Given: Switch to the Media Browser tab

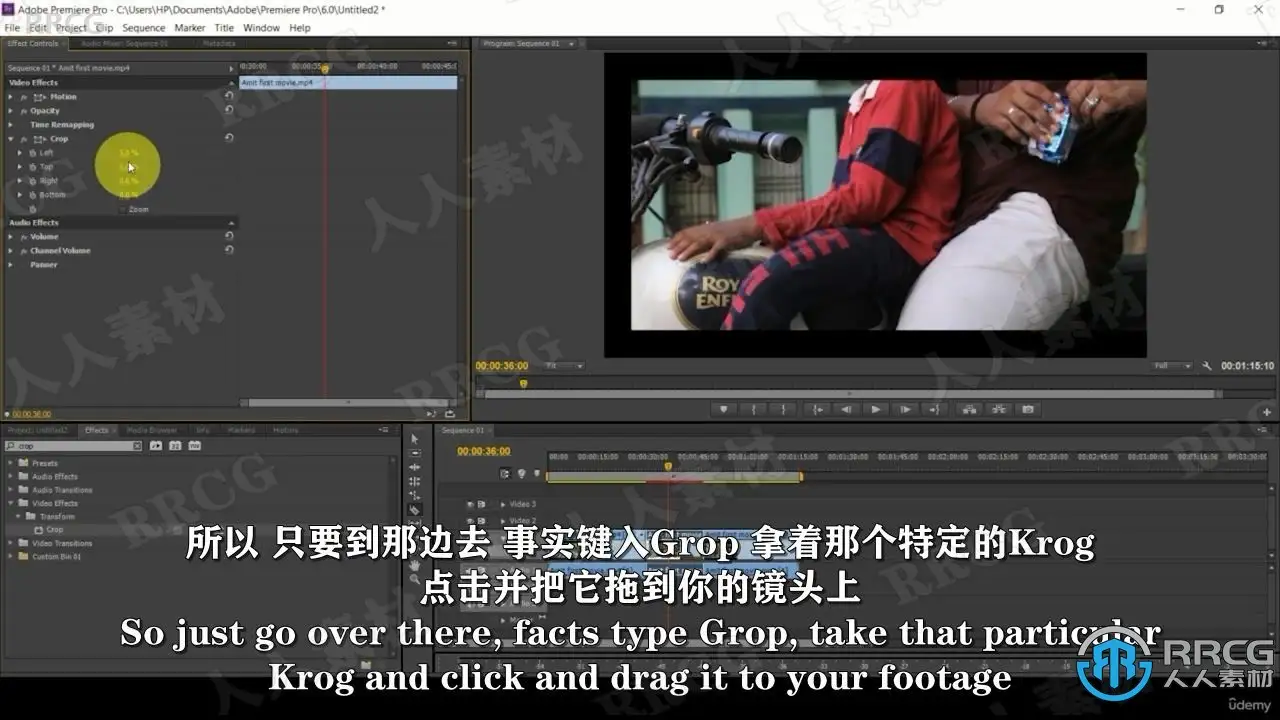Looking at the screenshot, I should pos(151,430).
